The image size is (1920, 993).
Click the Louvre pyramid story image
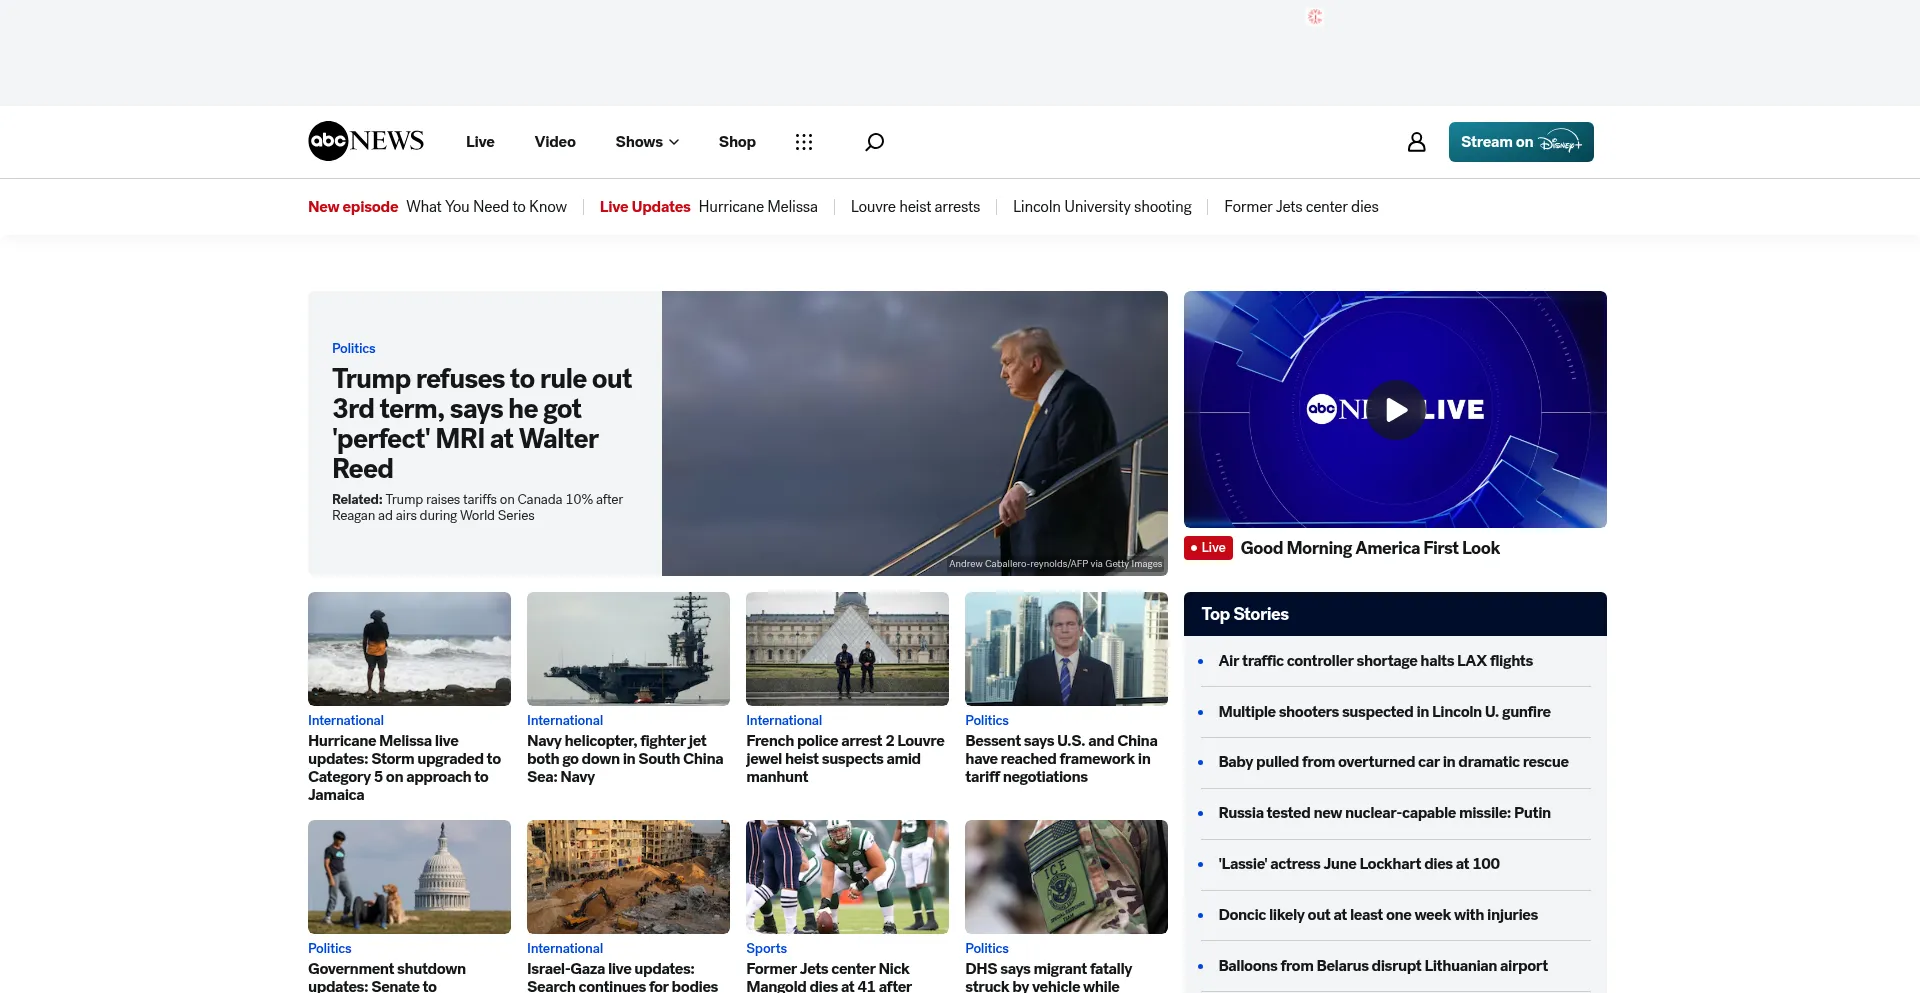[x=847, y=649]
